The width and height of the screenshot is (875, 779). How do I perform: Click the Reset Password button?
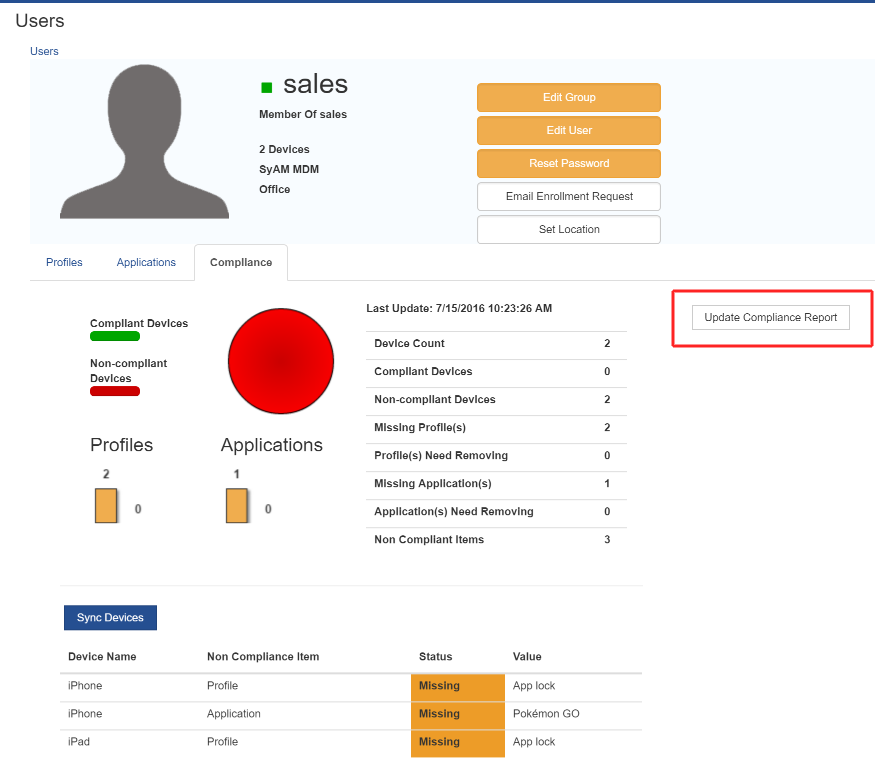point(568,163)
